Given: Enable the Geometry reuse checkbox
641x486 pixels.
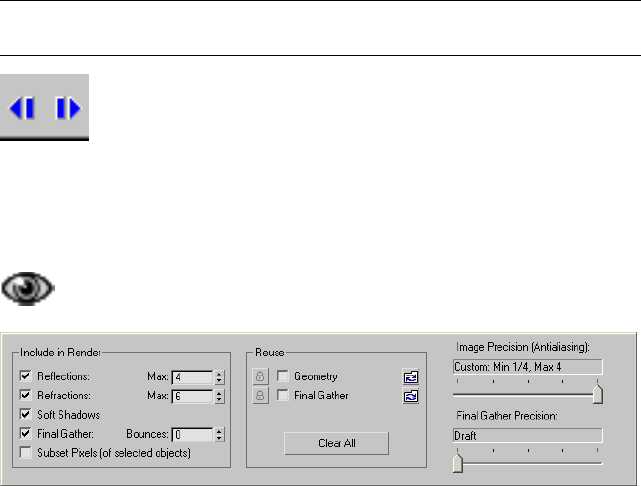Looking at the screenshot, I should pyautogui.click(x=282, y=376).
